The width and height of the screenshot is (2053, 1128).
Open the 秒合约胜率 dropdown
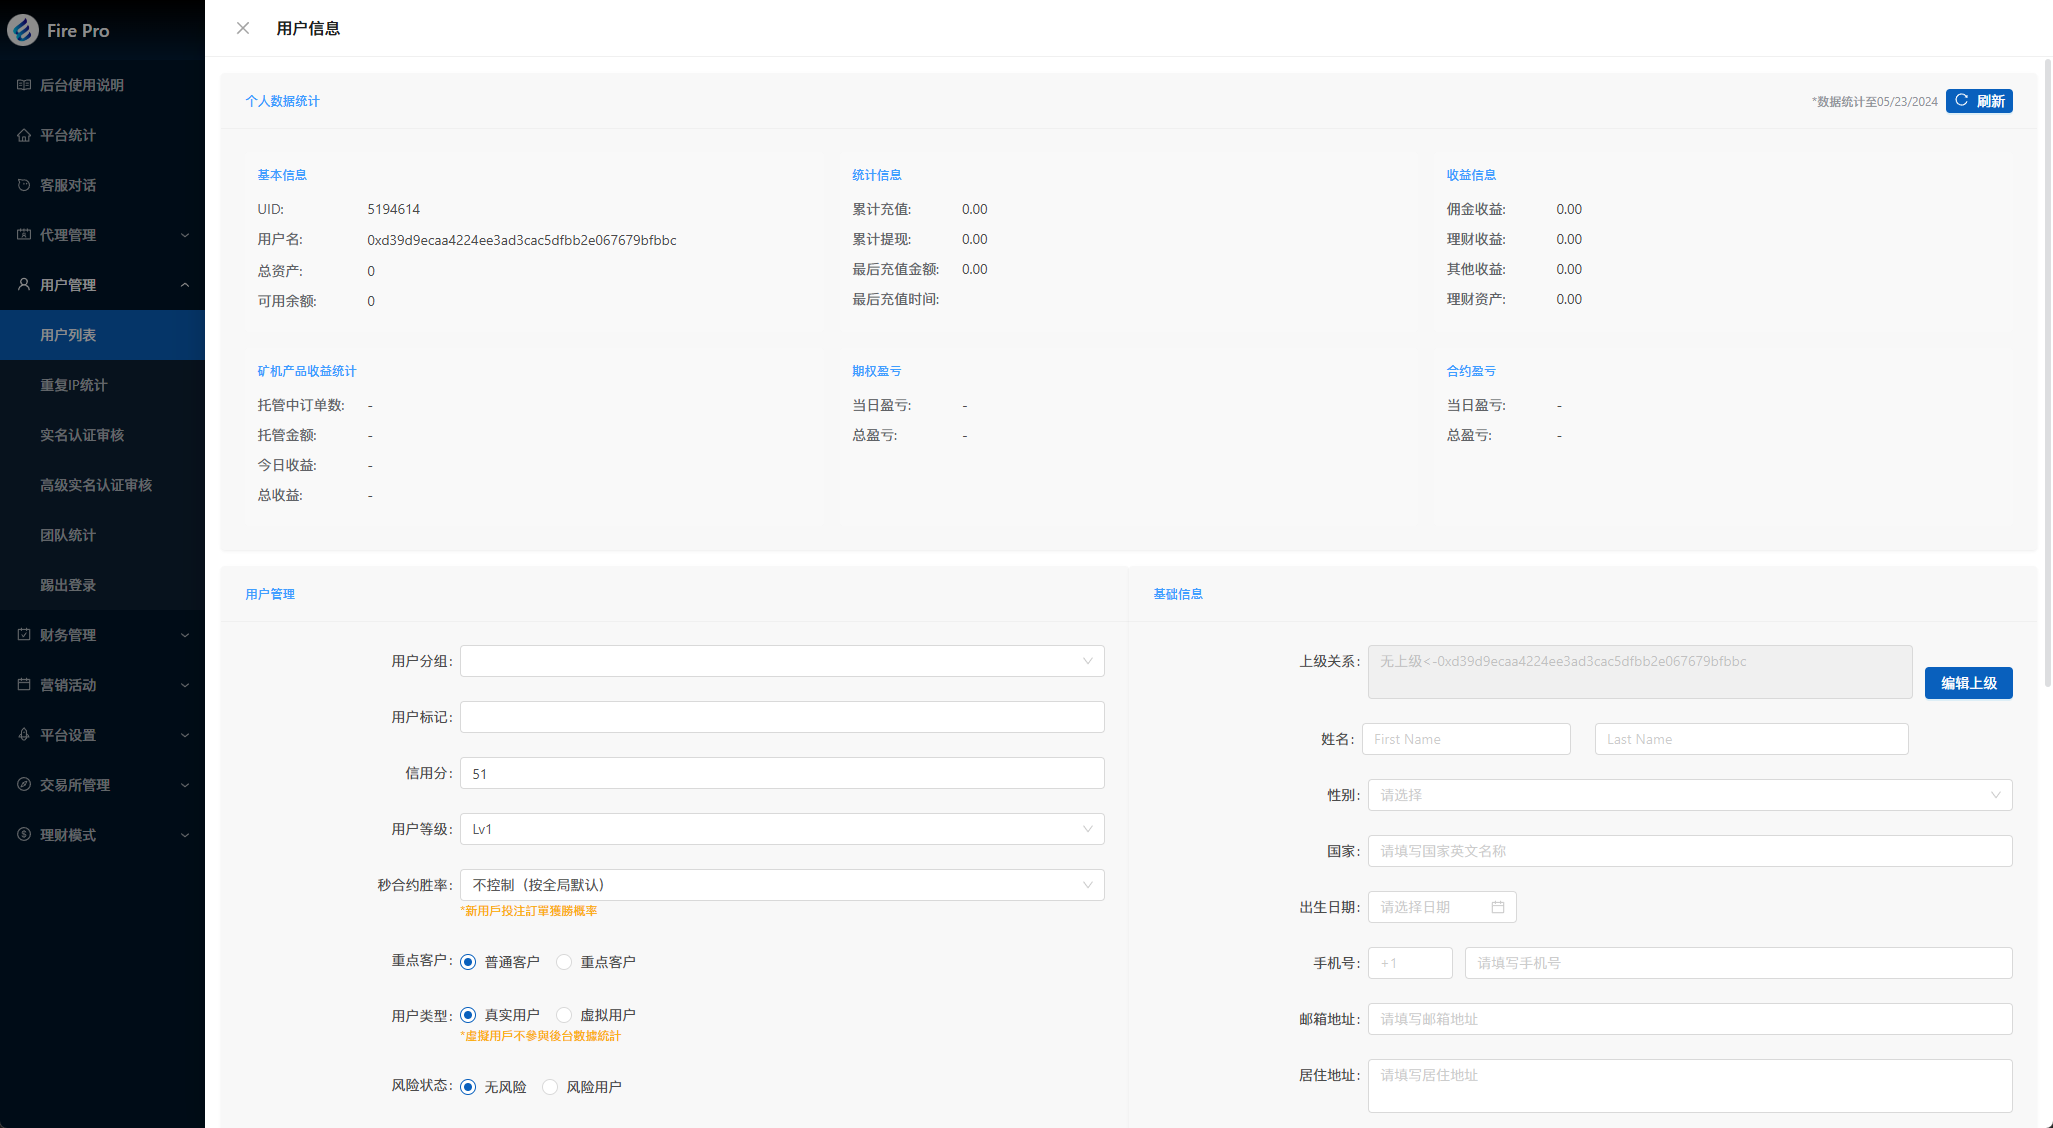click(x=781, y=885)
